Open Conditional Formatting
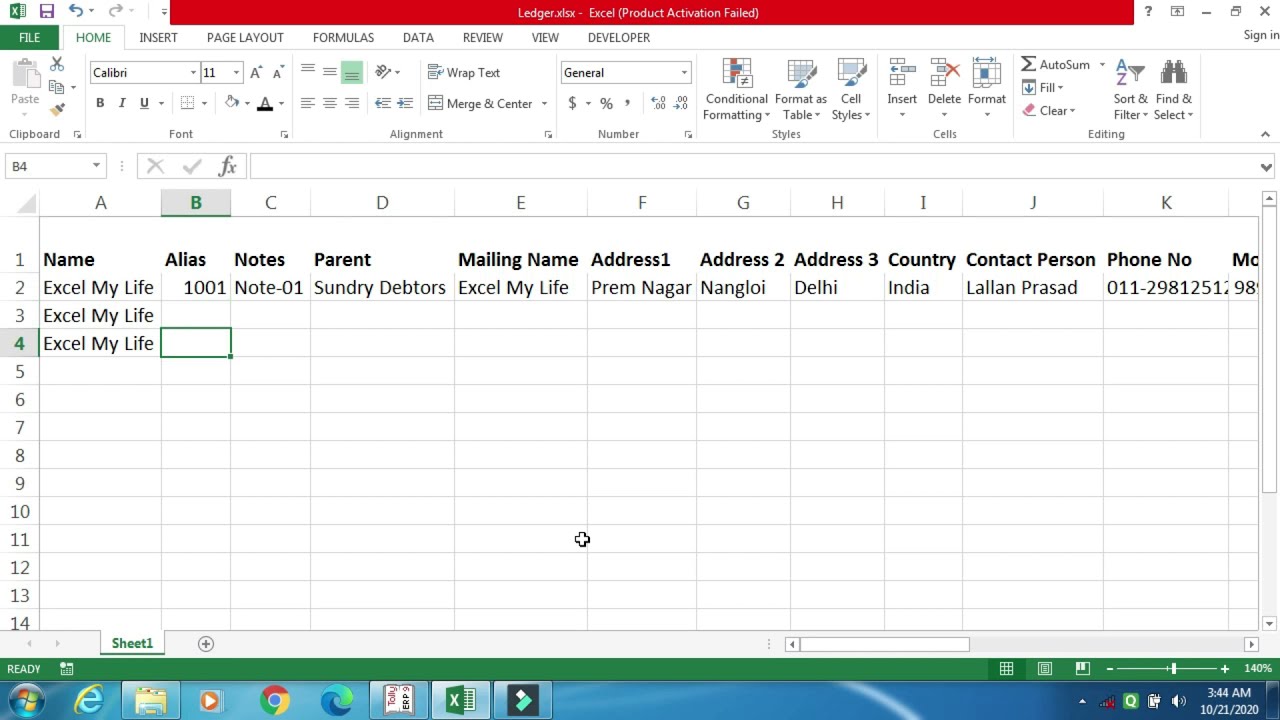The image size is (1280, 720). tap(736, 91)
